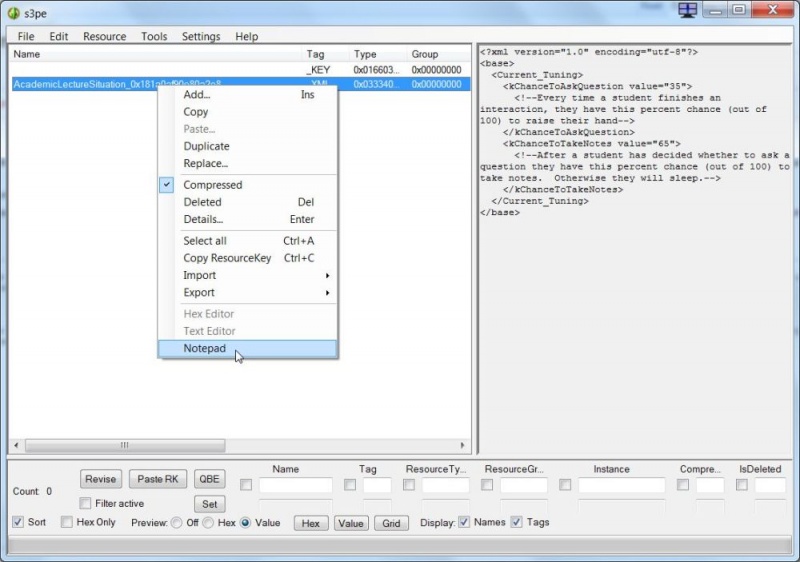Click the Grid button
This screenshot has height=562, width=800.
391,523
